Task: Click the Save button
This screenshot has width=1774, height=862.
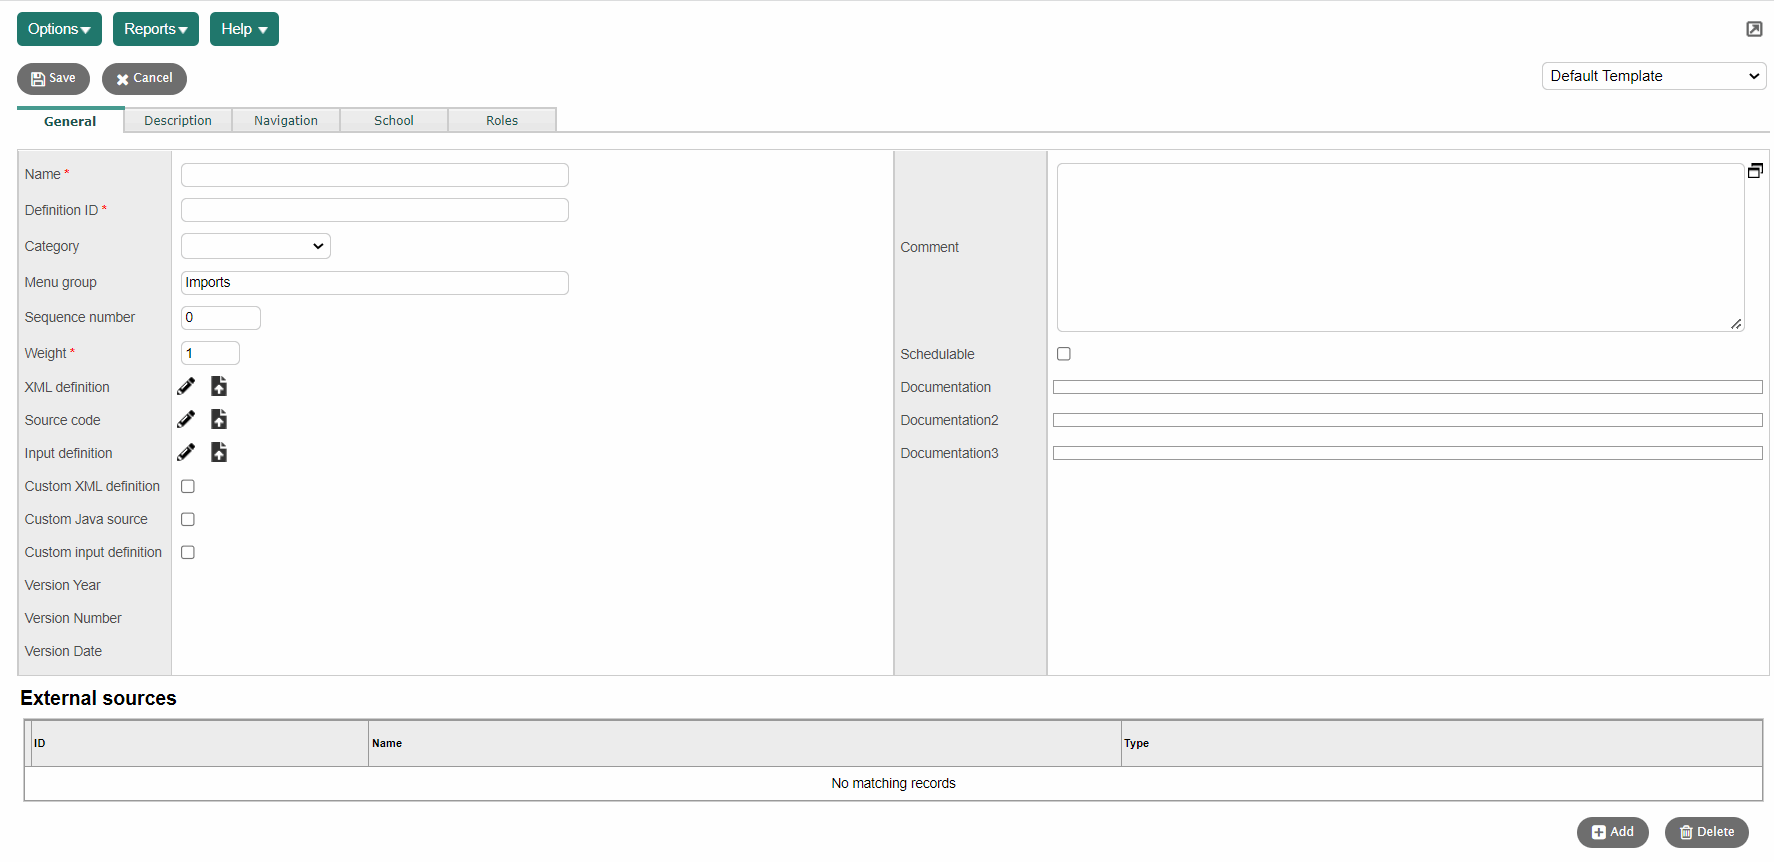Action: pos(53,79)
